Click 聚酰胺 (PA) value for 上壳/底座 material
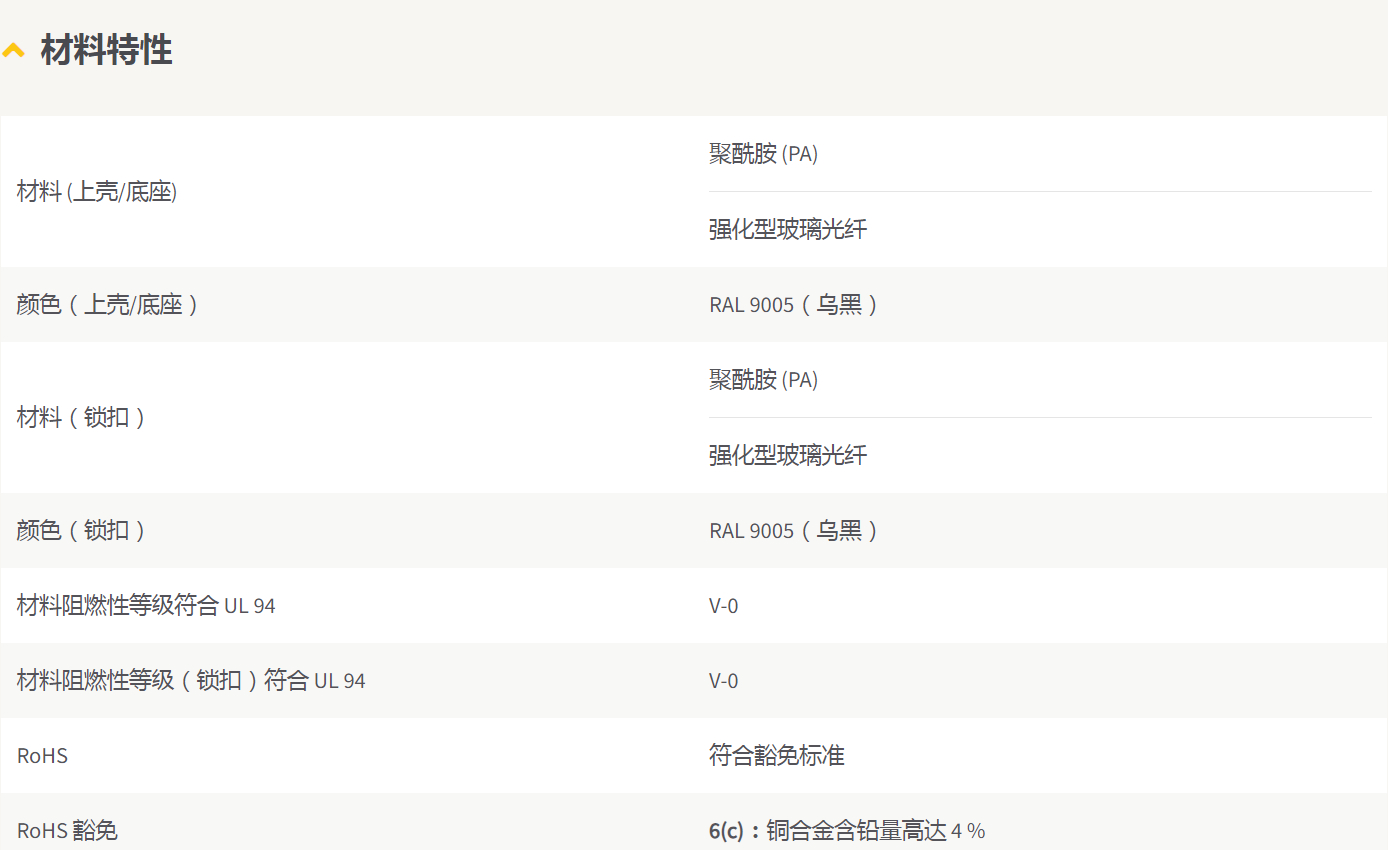Viewport: 1388px width, 850px height. 763,154
